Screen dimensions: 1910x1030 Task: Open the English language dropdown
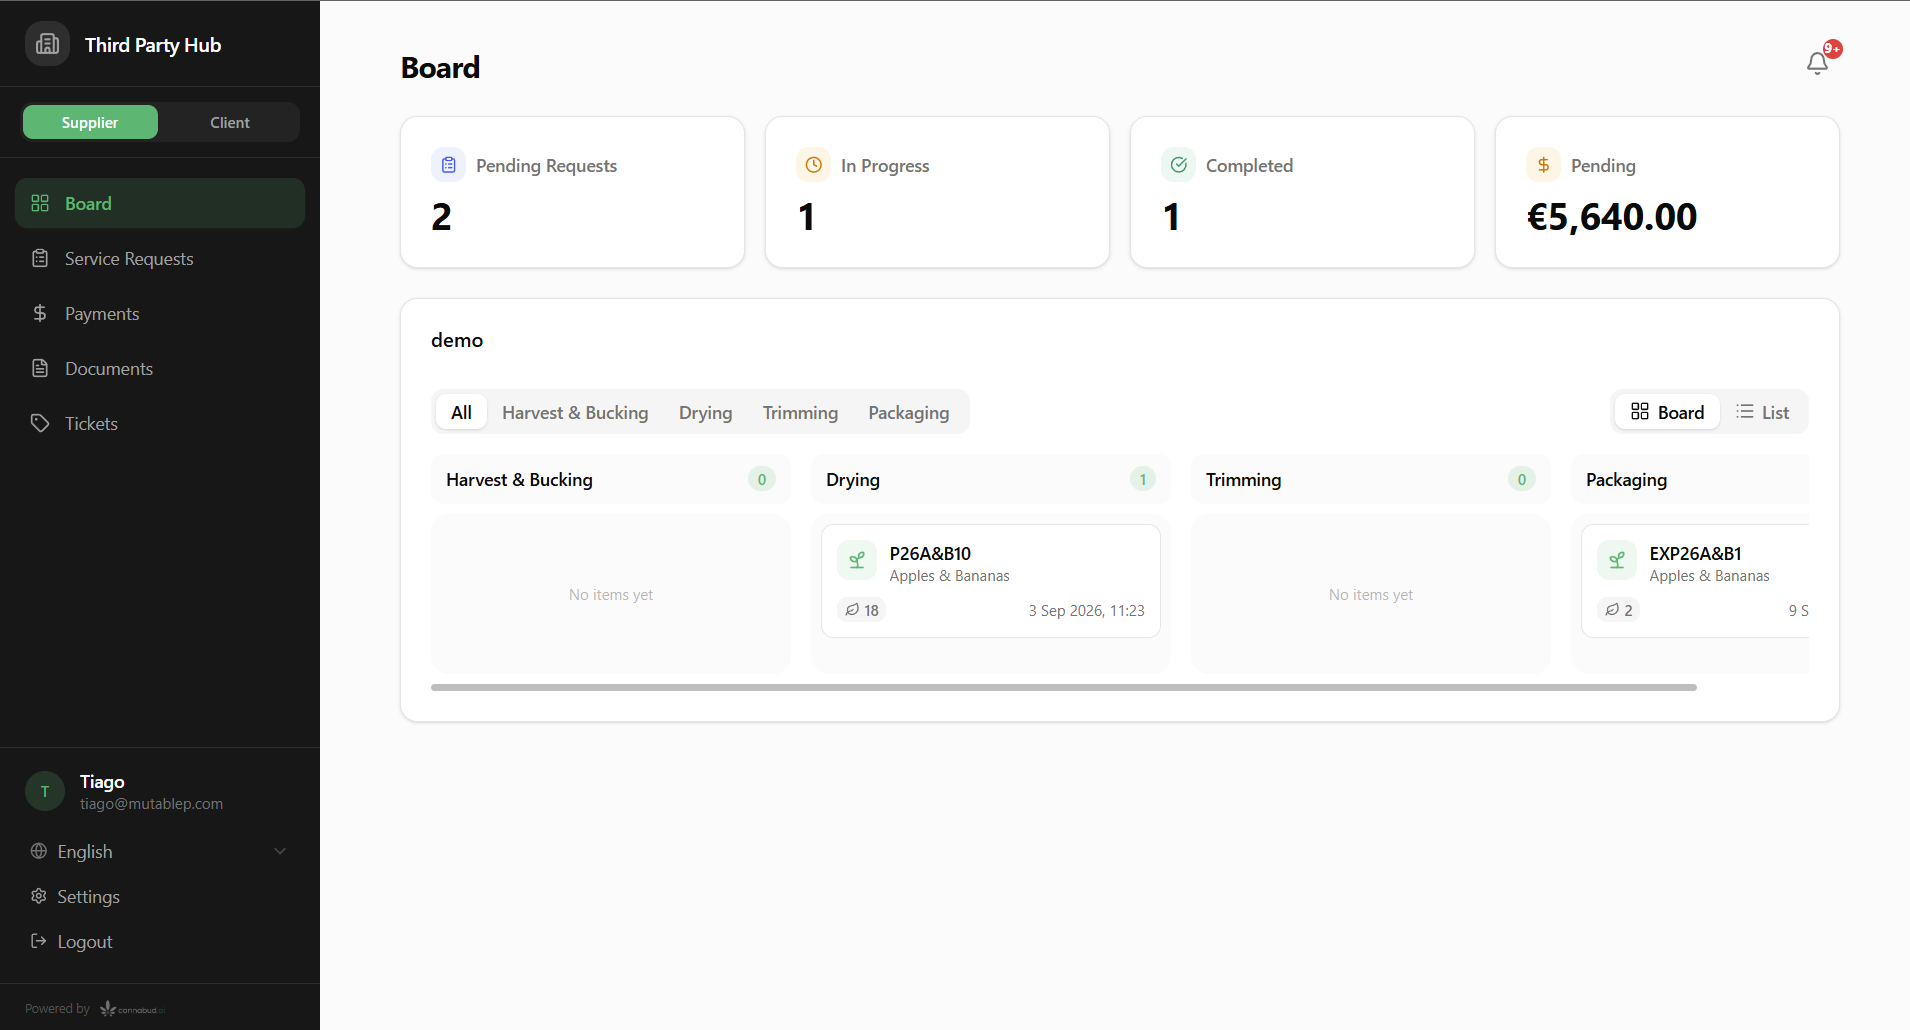160,851
